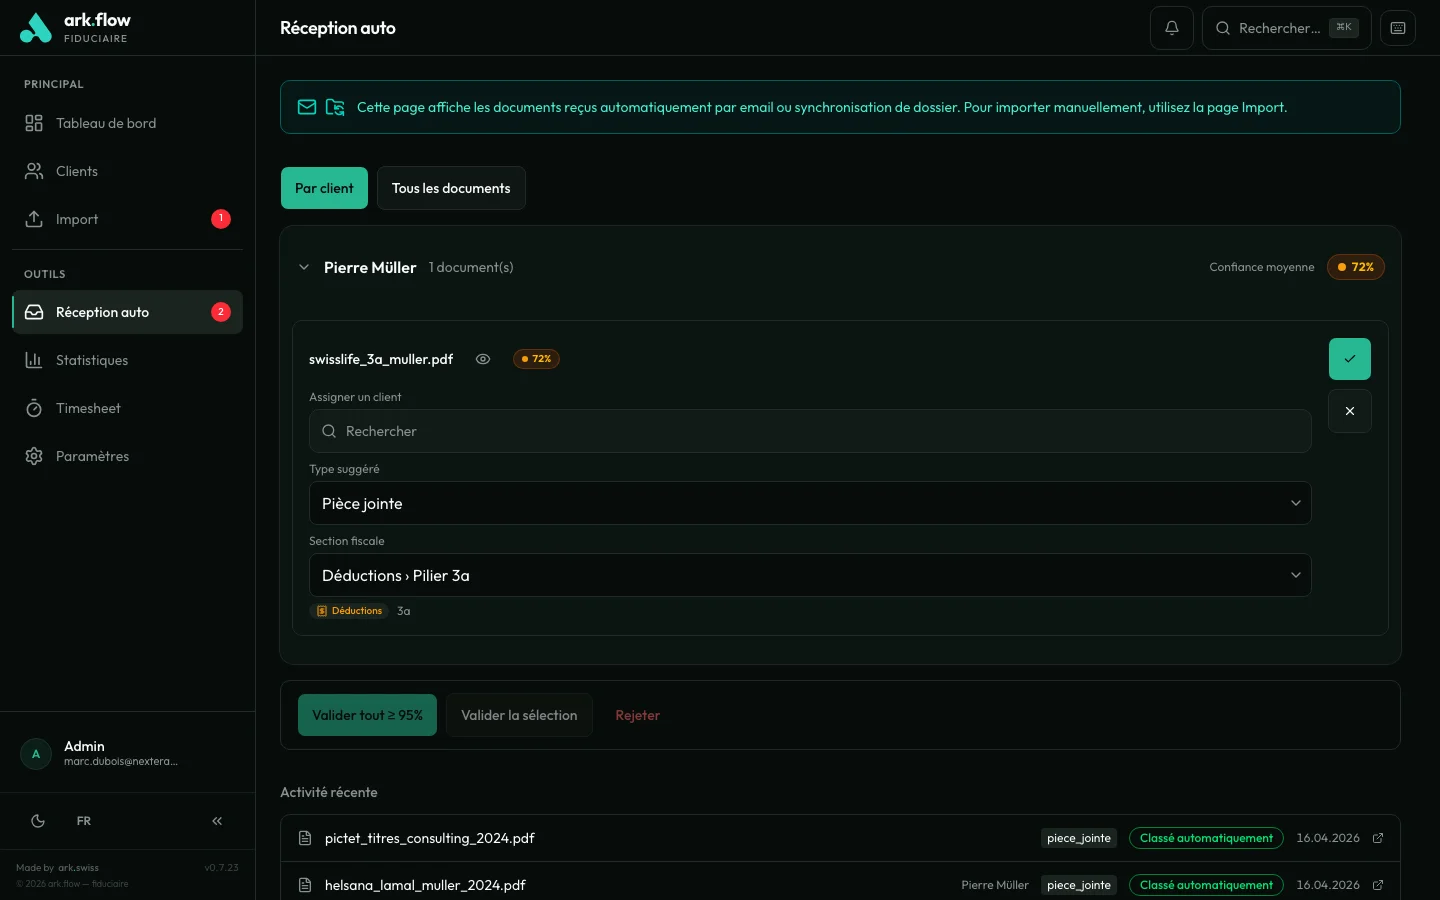Reject document with the X button
Screen dimensions: 1440x900
coord(1350,411)
